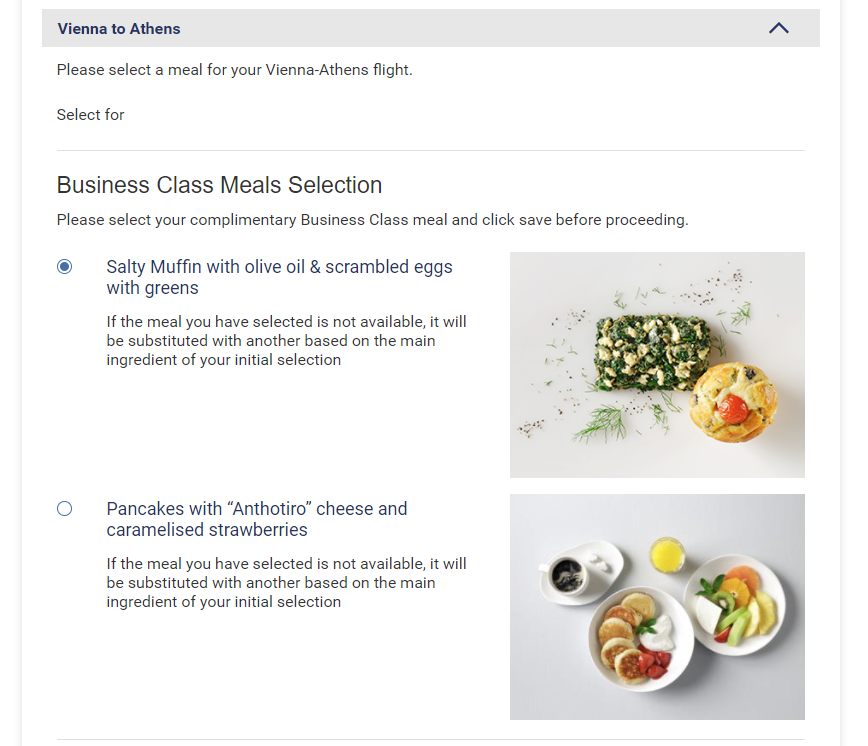The image size is (868, 746).
Task: Open the Pancakes meal photo
Action: click(x=657, y=606)
